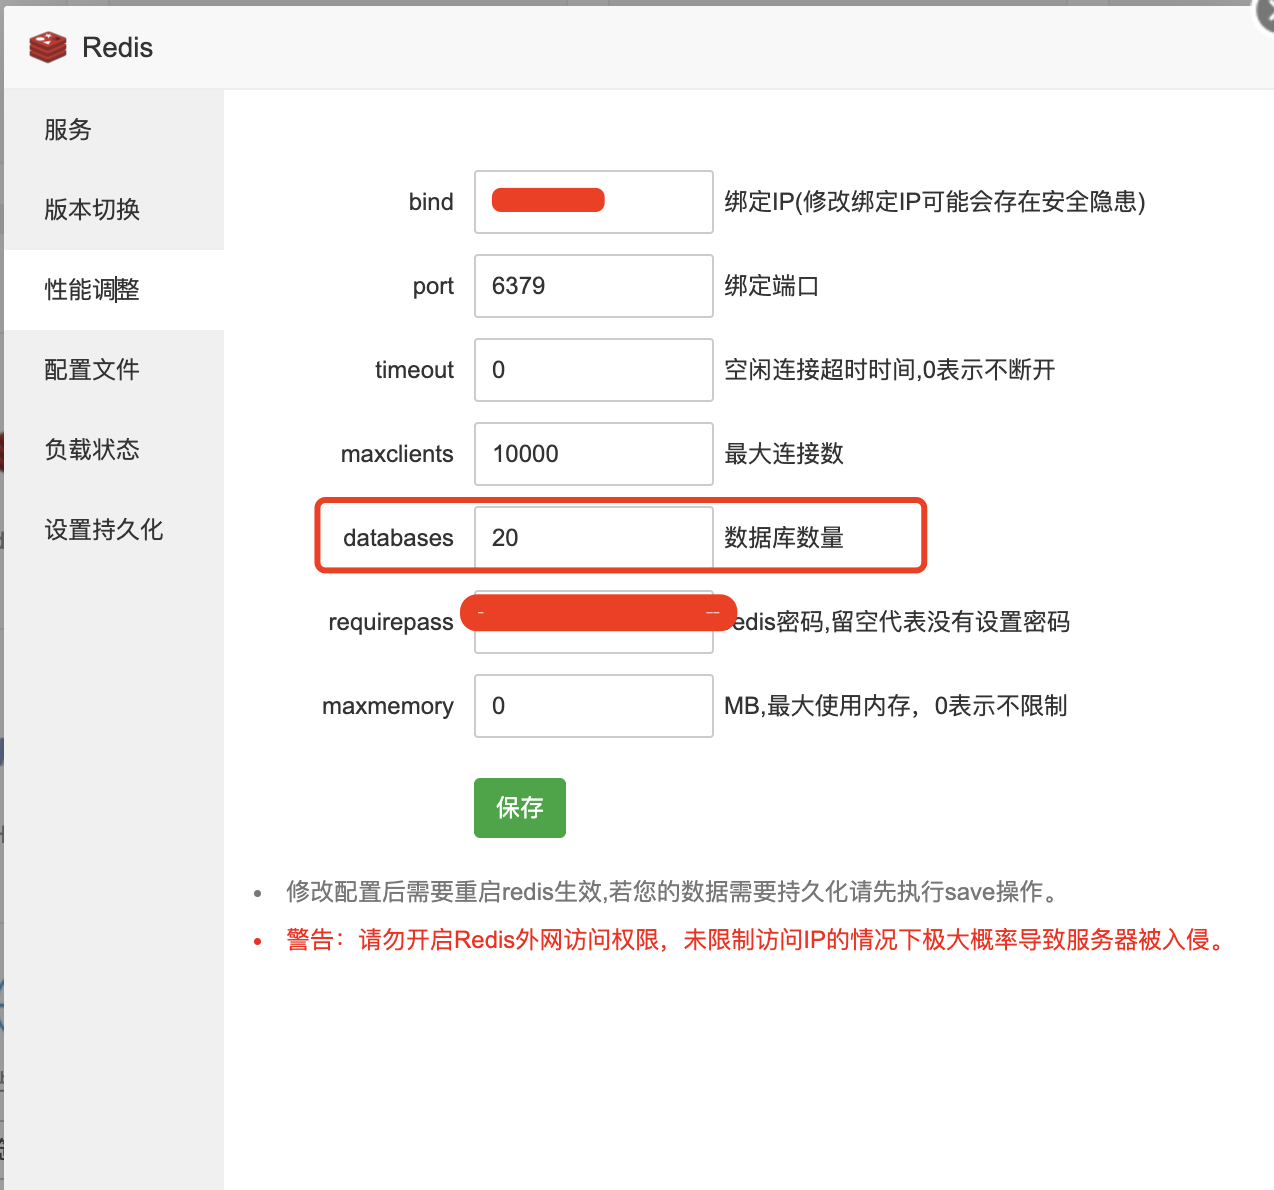Screen dimensions: 1274x1190
Task: Go to 设置持久化 tab
Action: click(x=114, y=530)
